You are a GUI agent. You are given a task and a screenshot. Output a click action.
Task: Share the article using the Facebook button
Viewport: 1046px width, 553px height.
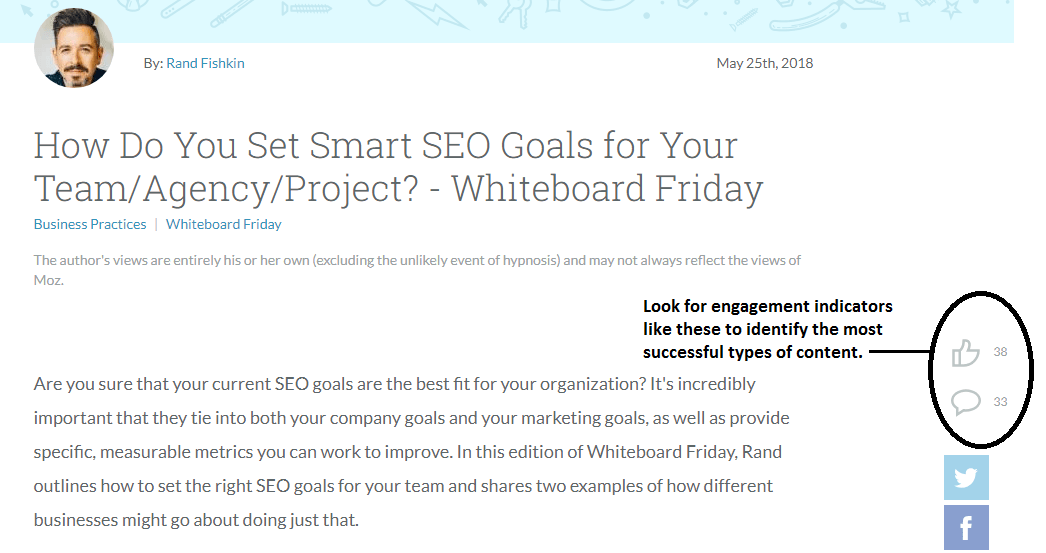966,528
